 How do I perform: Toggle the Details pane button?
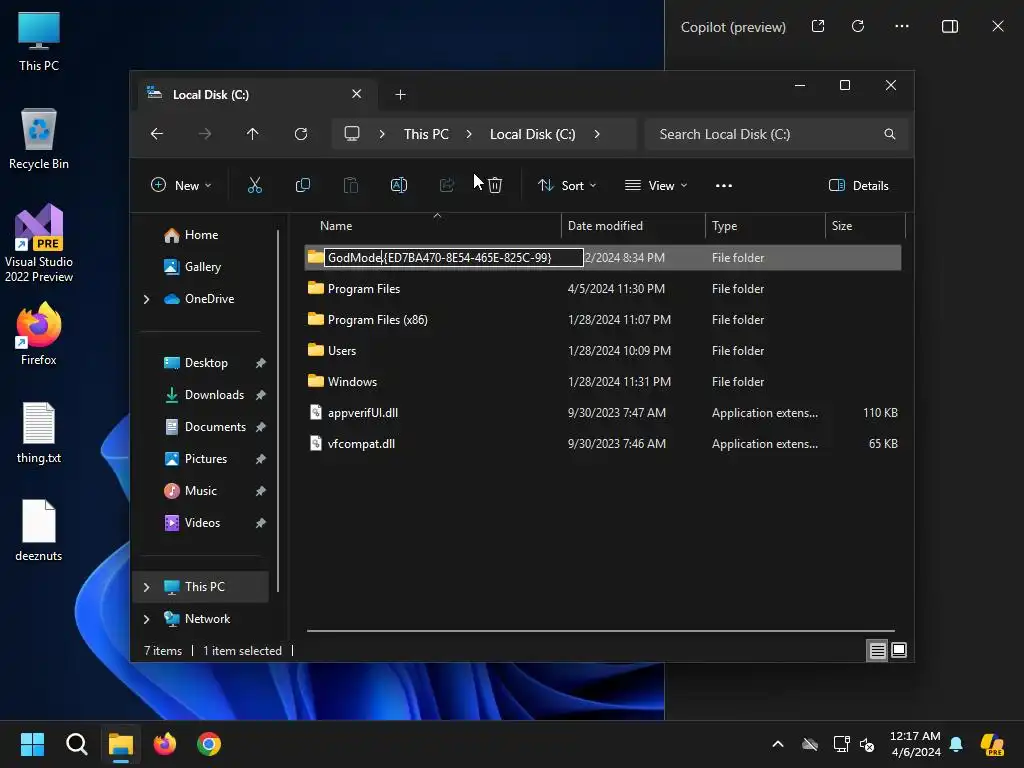tap(858, 185)
